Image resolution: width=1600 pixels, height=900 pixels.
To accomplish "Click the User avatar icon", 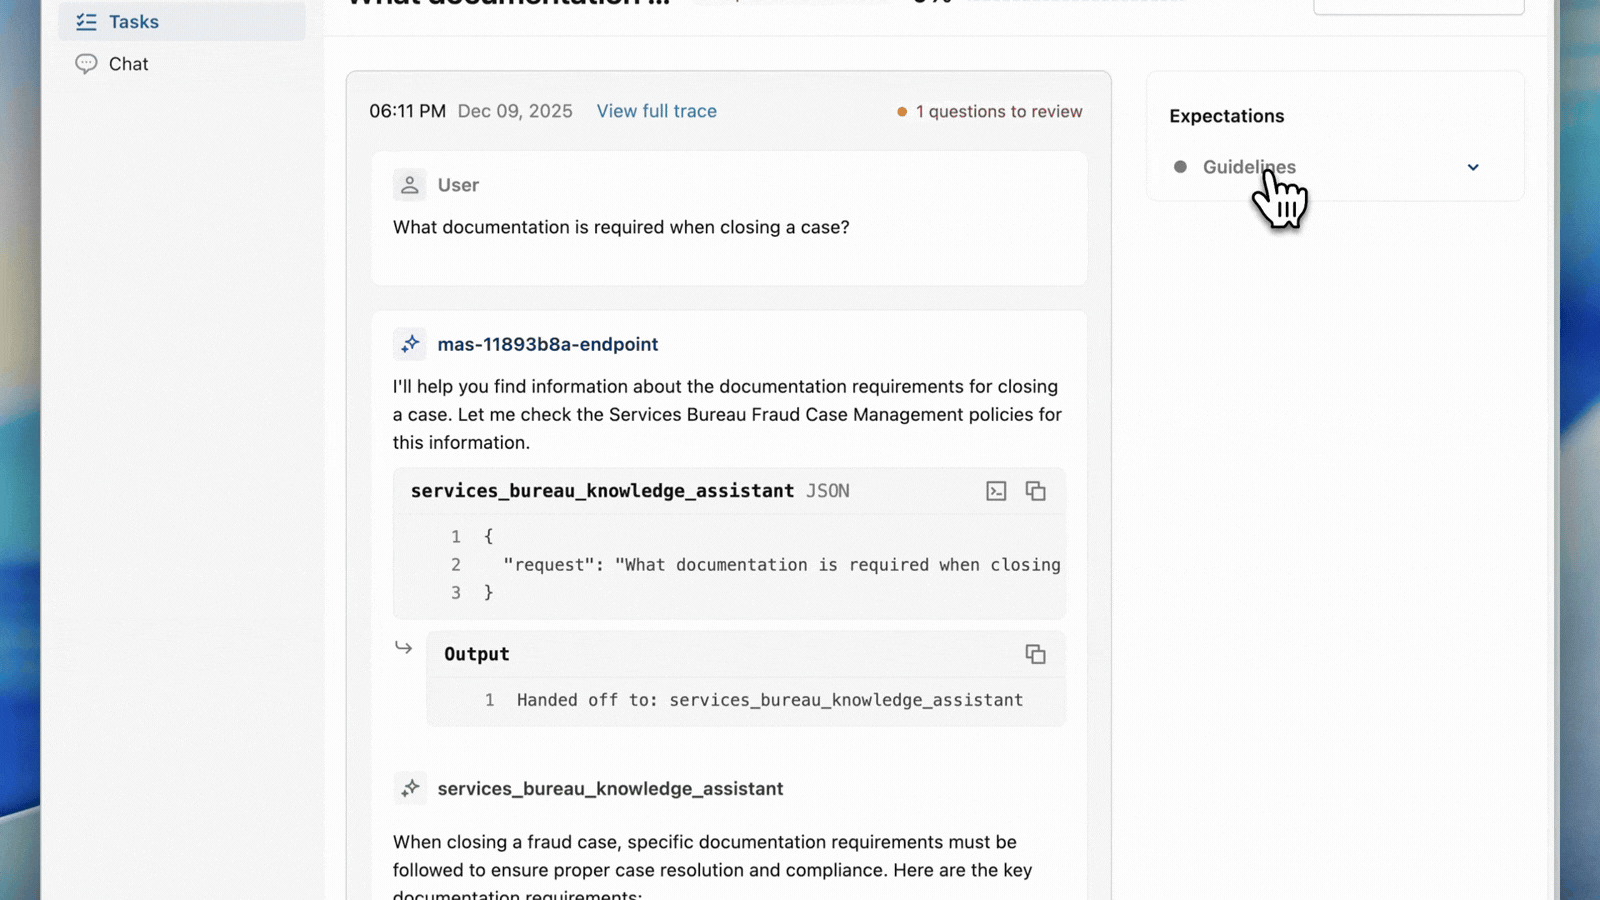I will [409, 184].
